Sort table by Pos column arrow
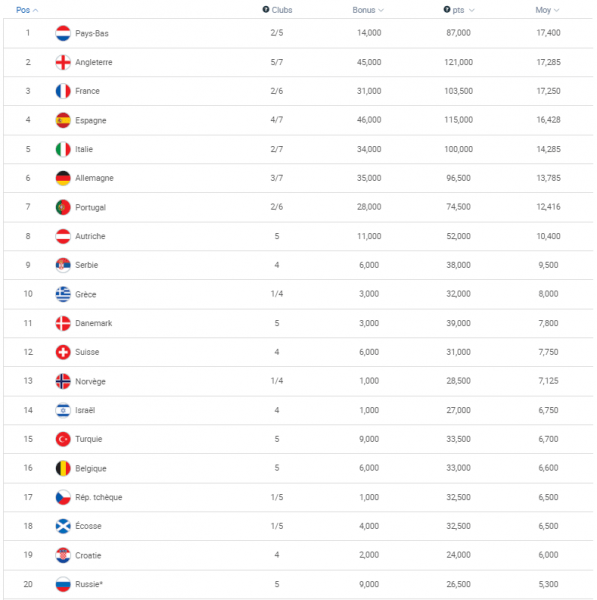This screenshot has height=600, width=597. click(36, 10)
